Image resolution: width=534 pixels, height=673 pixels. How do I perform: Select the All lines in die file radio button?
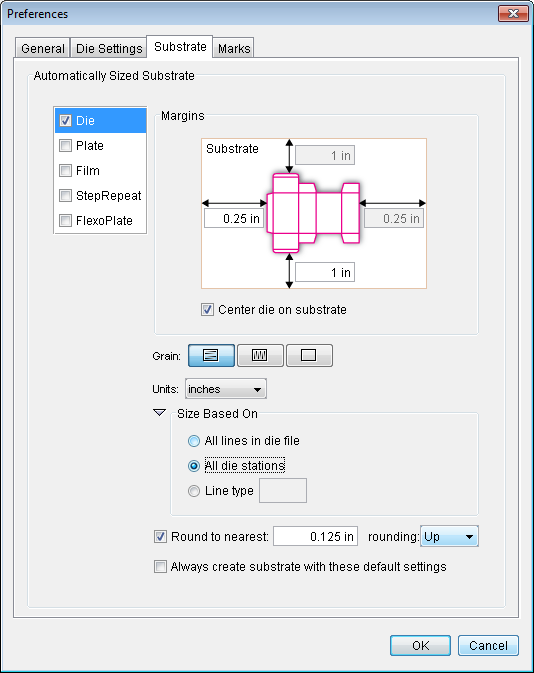[x=194, y=441]
